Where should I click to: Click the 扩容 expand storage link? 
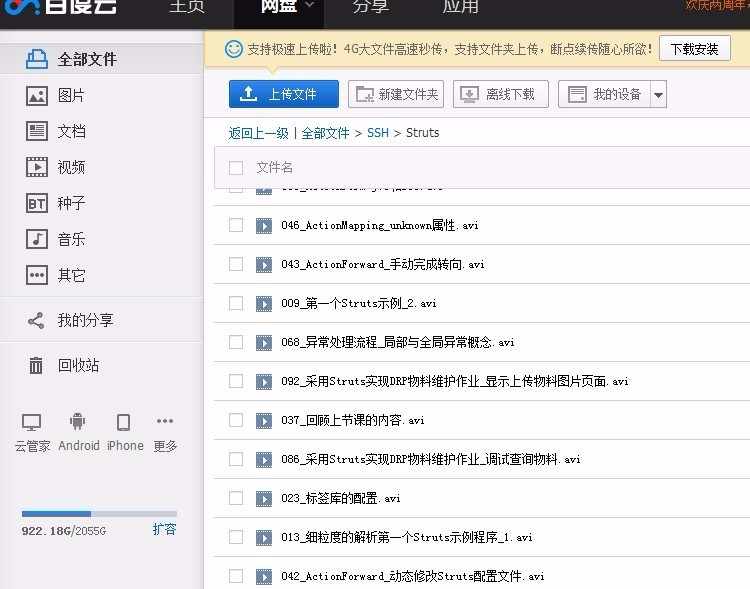[165, 529]
